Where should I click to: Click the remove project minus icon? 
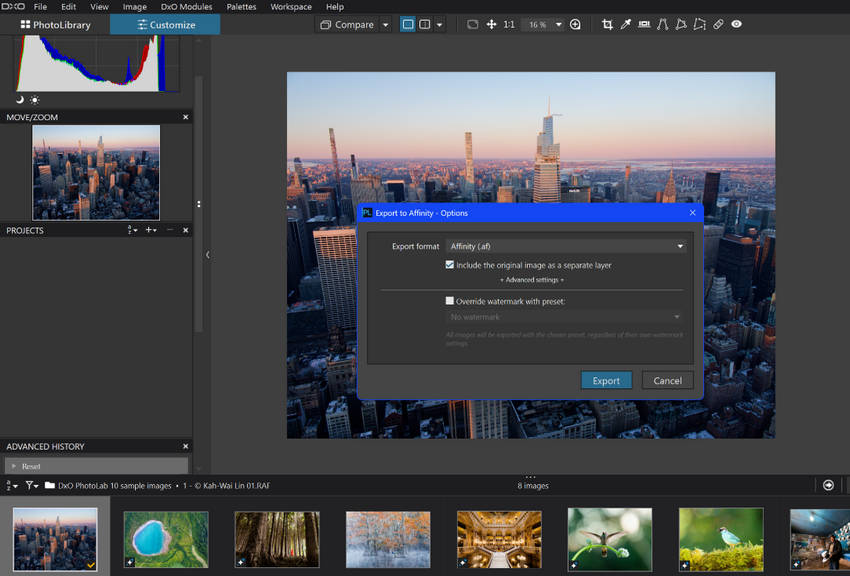(x=170, y=230)
